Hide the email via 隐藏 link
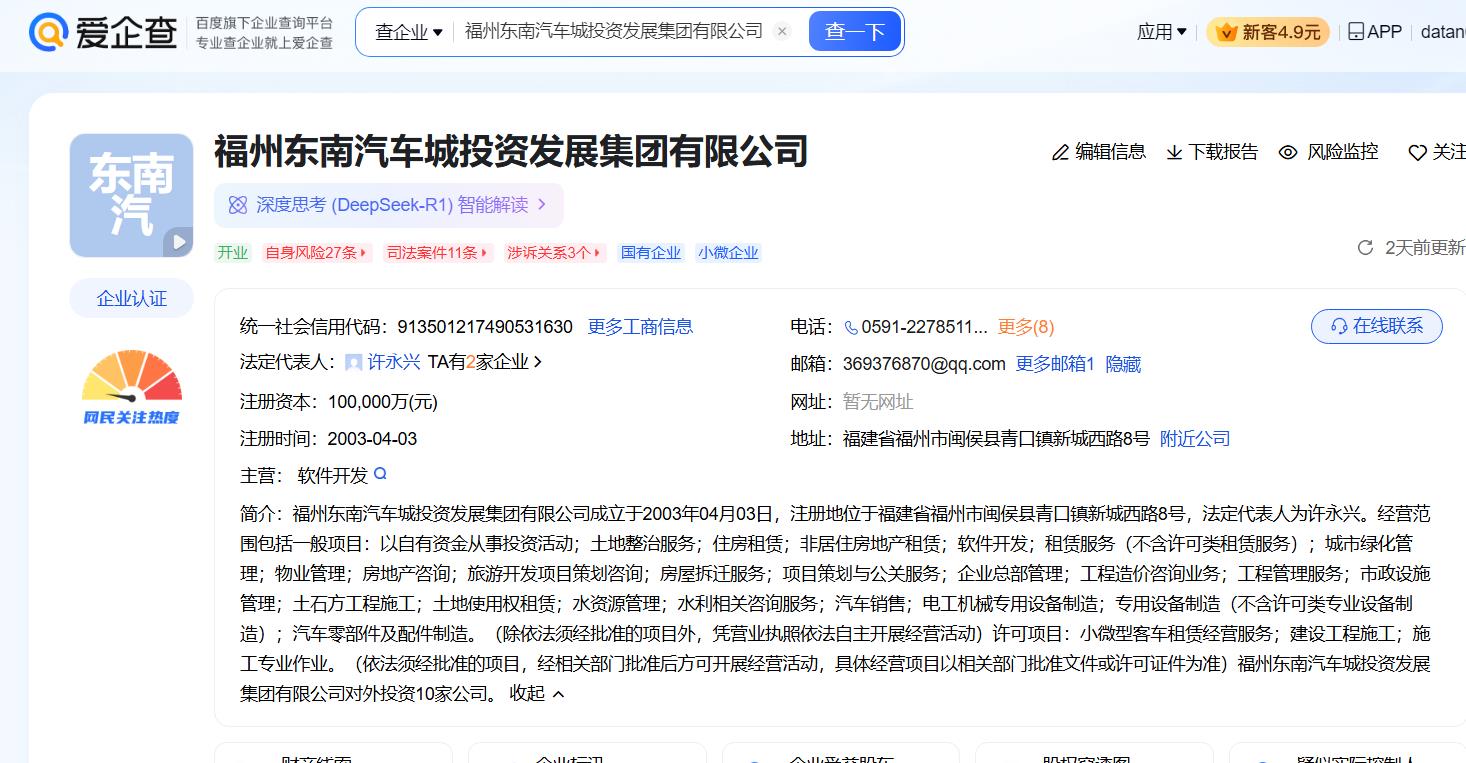This screenshot has height=763, width=1466. (1123, 365)
